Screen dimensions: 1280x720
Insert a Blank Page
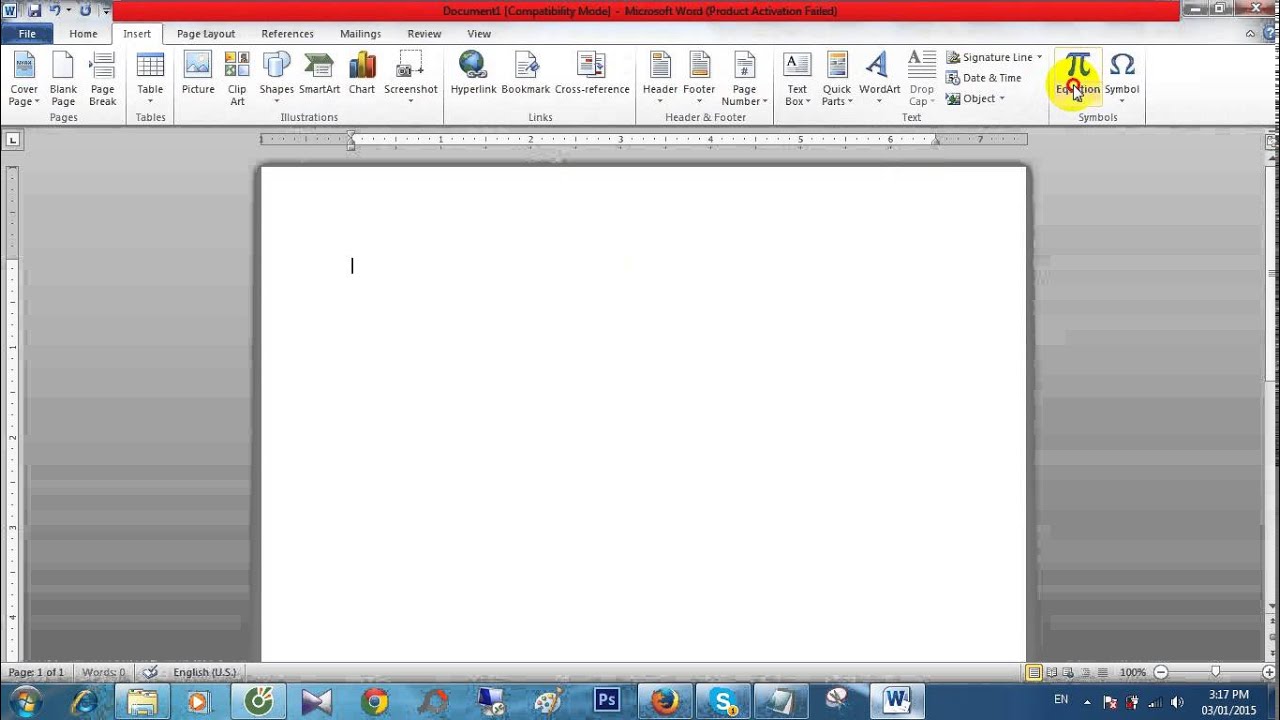(x=63, y=79)
